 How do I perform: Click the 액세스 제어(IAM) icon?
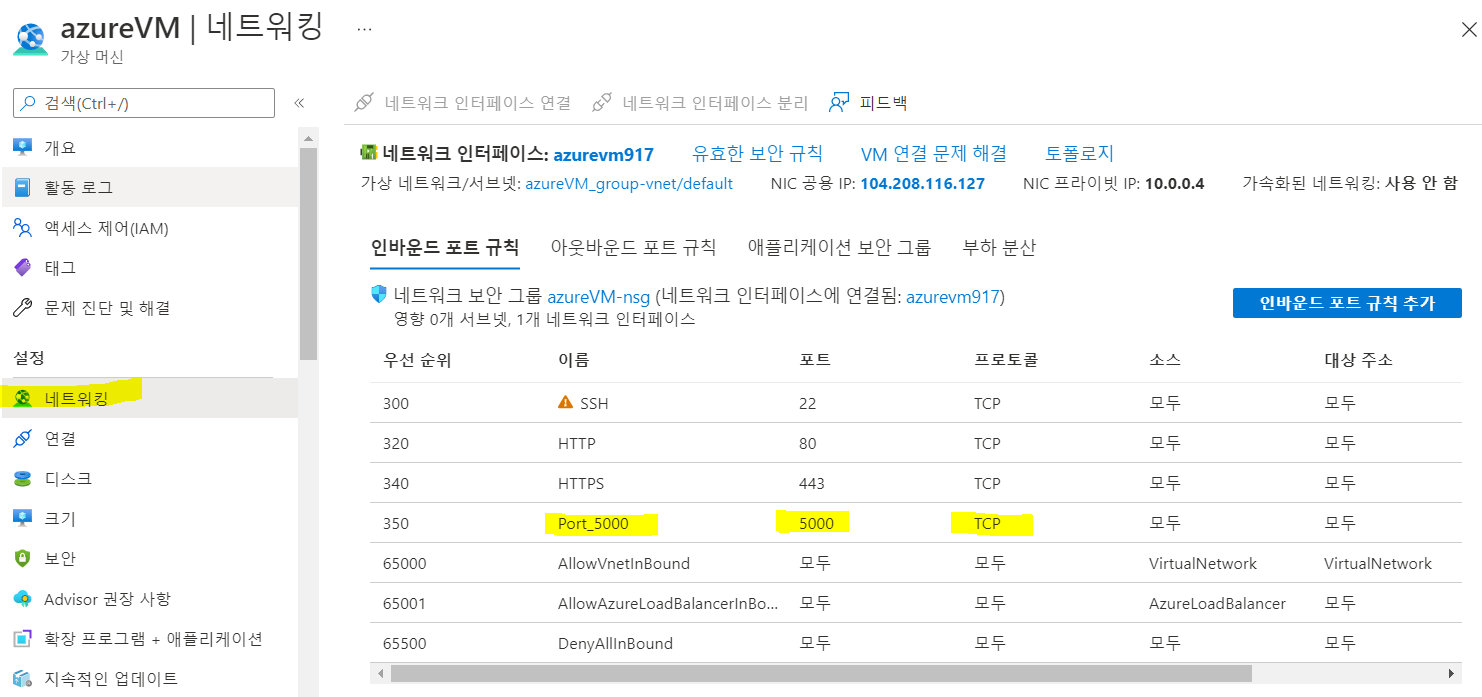(x=22, y=228)
